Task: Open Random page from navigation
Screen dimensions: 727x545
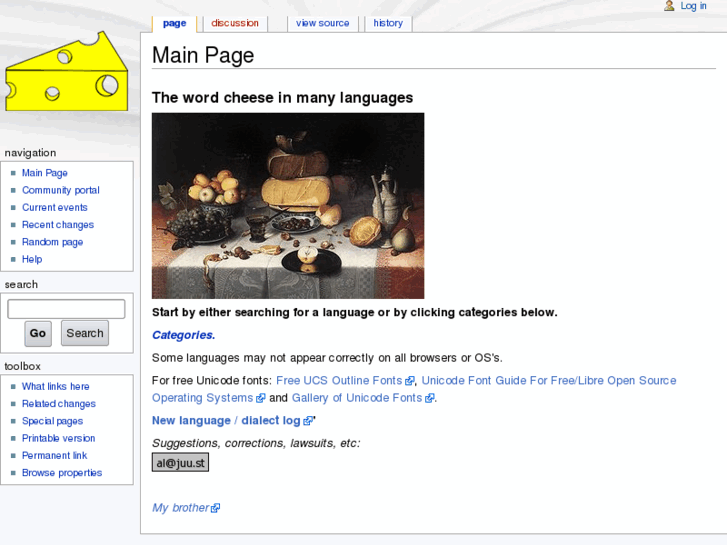Action: click(x=52, y=242)
